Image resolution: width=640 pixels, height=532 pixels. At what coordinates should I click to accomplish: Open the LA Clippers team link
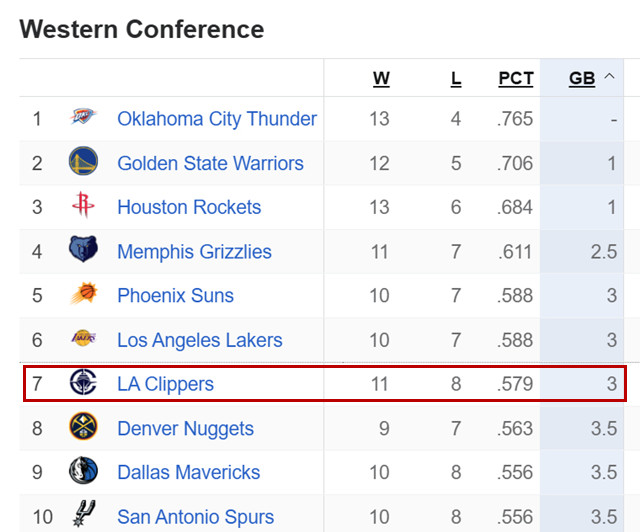point(165,384)
